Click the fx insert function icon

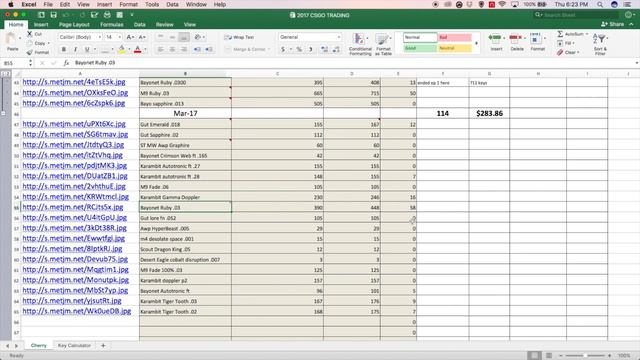pyautogui.click(x=66, y=63)
